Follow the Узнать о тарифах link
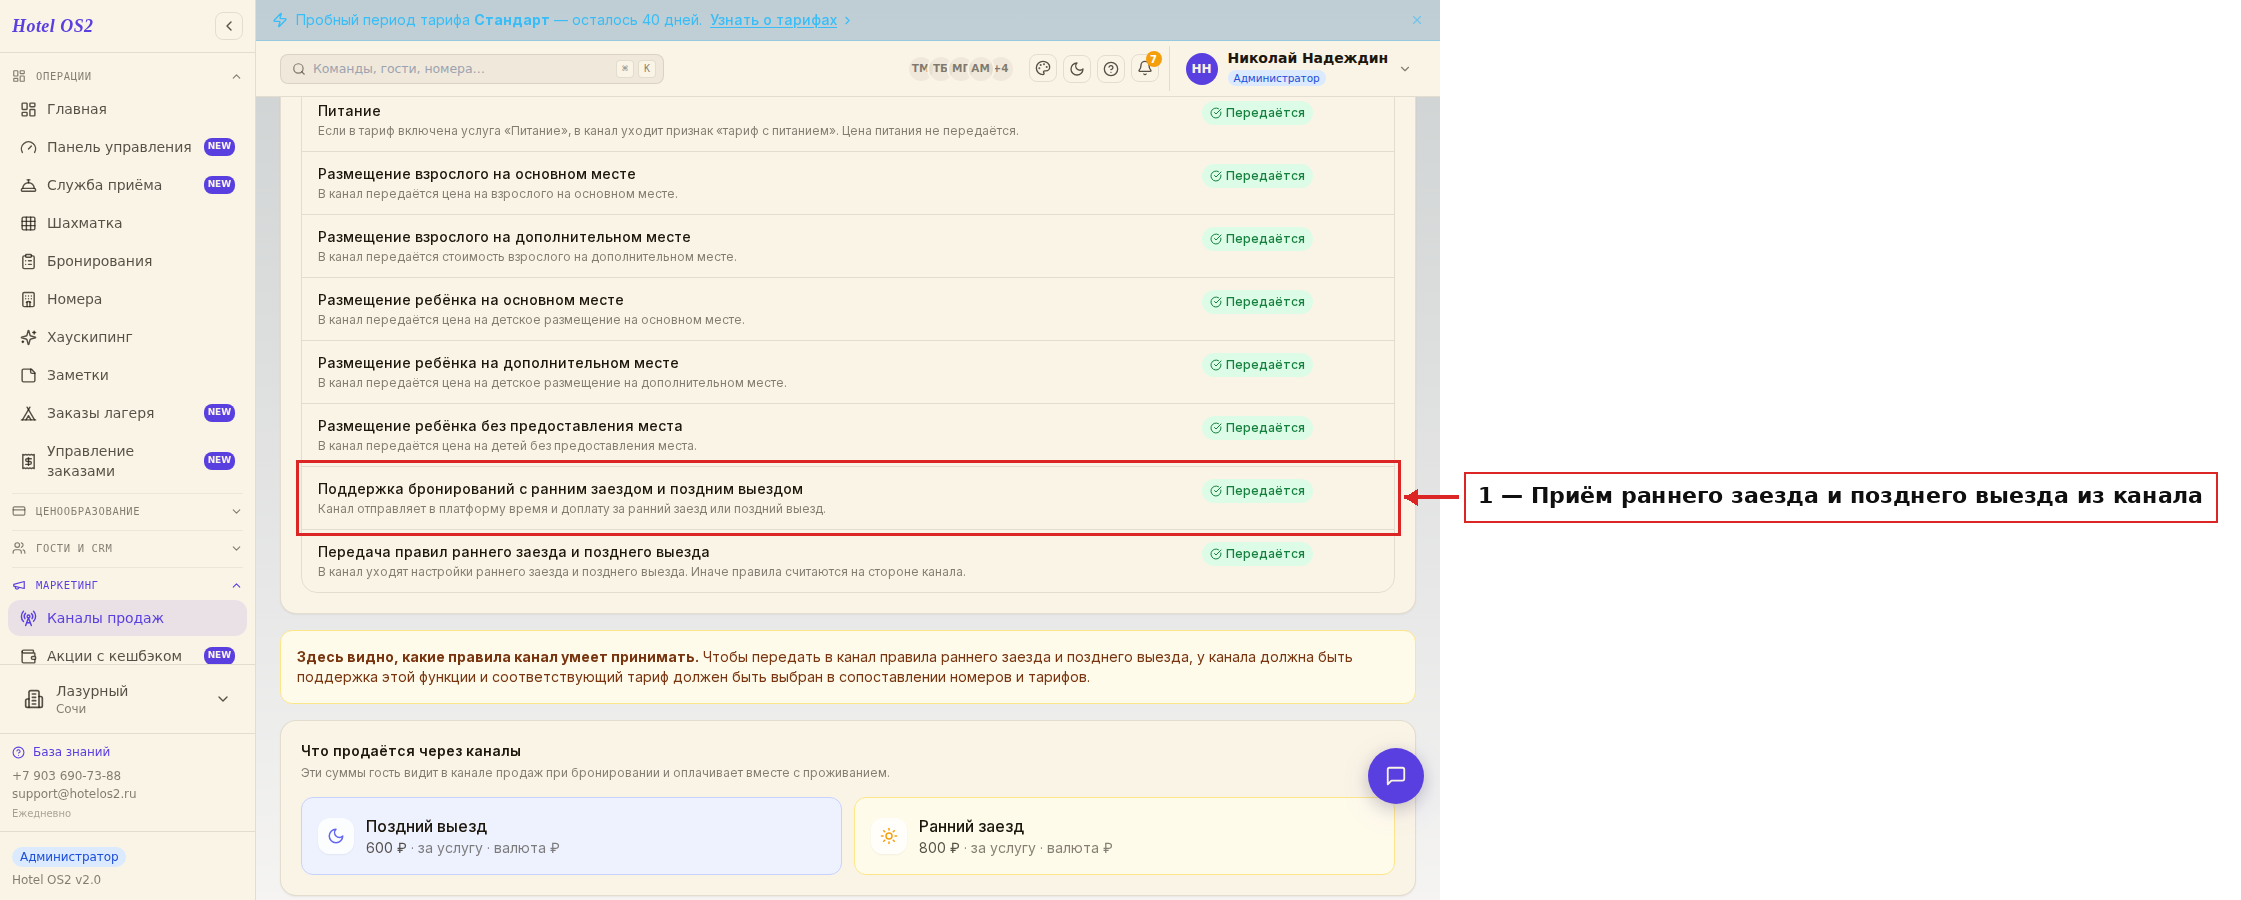 (773, 20)
